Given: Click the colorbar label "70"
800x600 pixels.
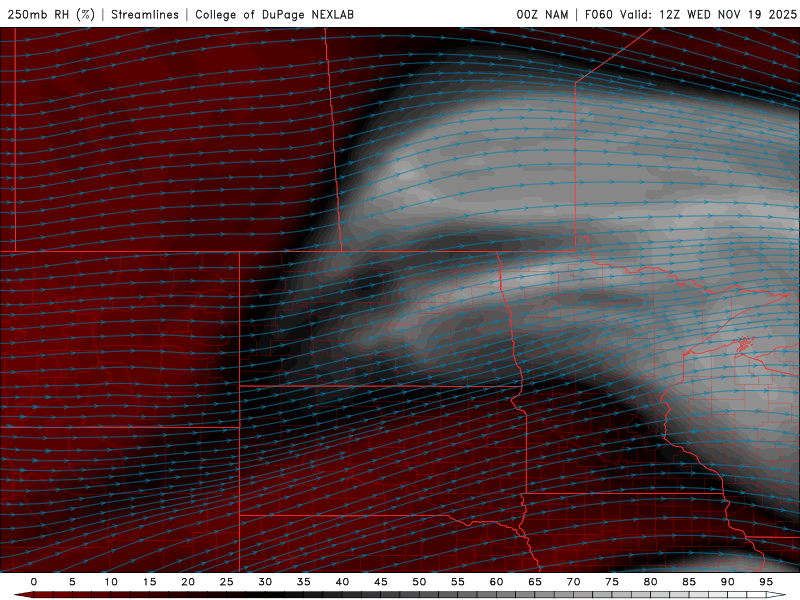Looking at the screenshot, I should click(x=573, y=582).
